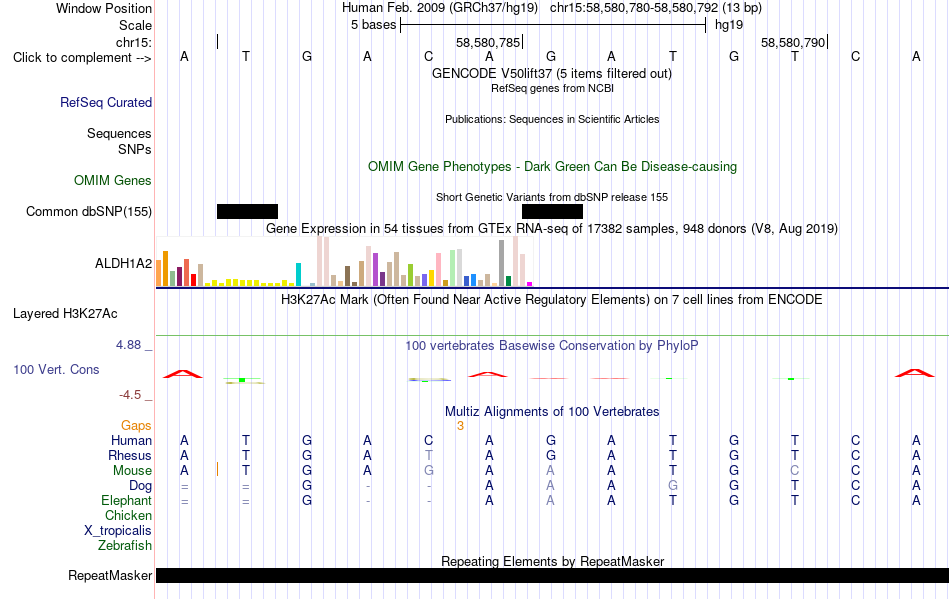Click the hg19 label beside the scale bar

point(729,25)
